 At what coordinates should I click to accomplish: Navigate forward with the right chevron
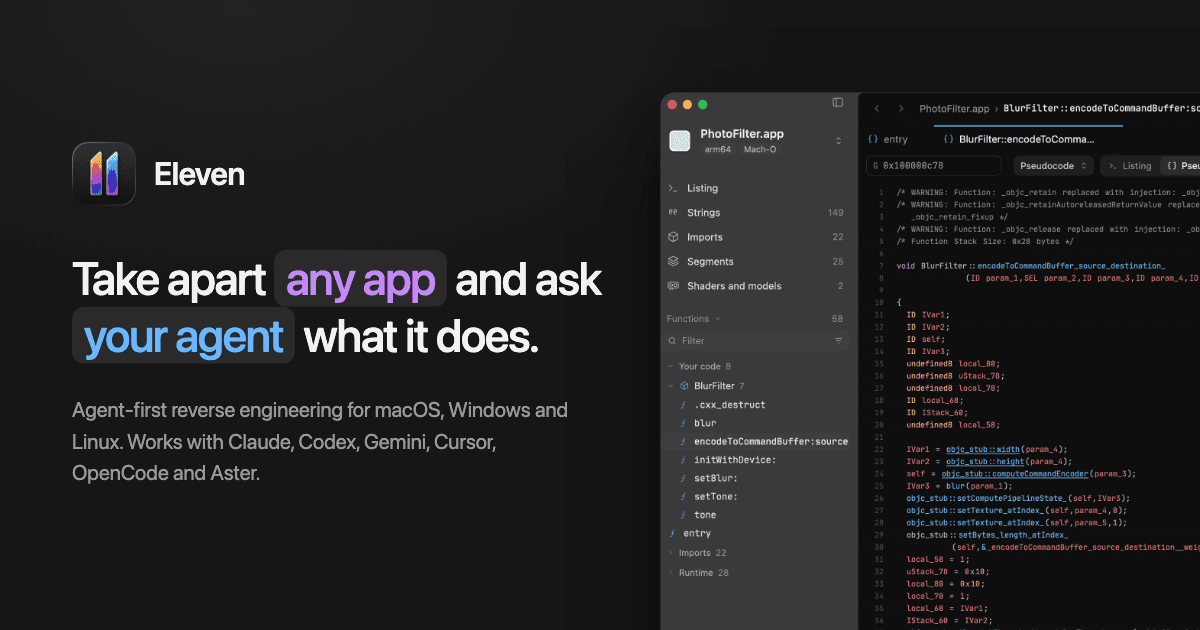[x=900, y=108]
